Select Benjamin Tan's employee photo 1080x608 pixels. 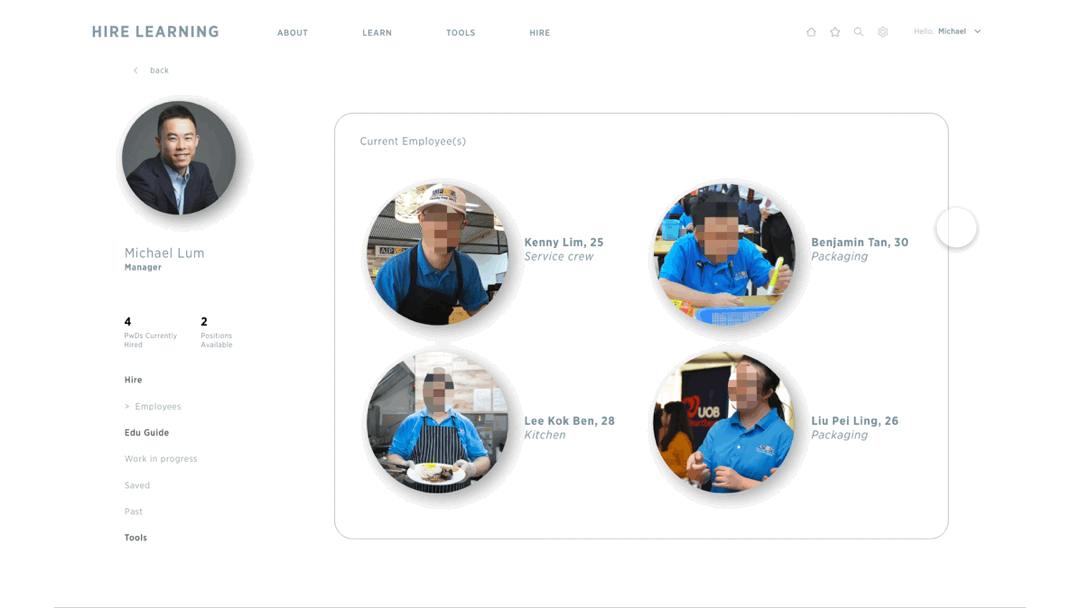coord(725,254)
